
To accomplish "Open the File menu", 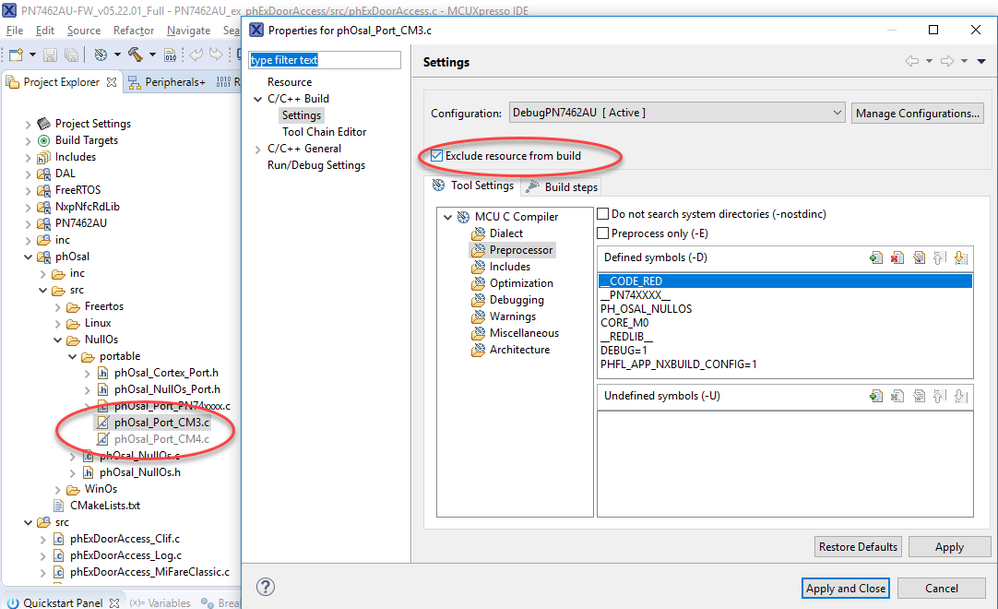I will click(14, 31).
